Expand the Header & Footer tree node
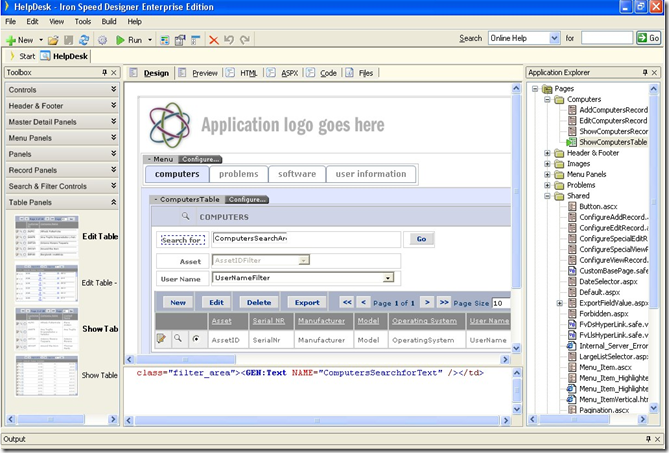Screen dimensions: 669x453 [x=547, y=153]
